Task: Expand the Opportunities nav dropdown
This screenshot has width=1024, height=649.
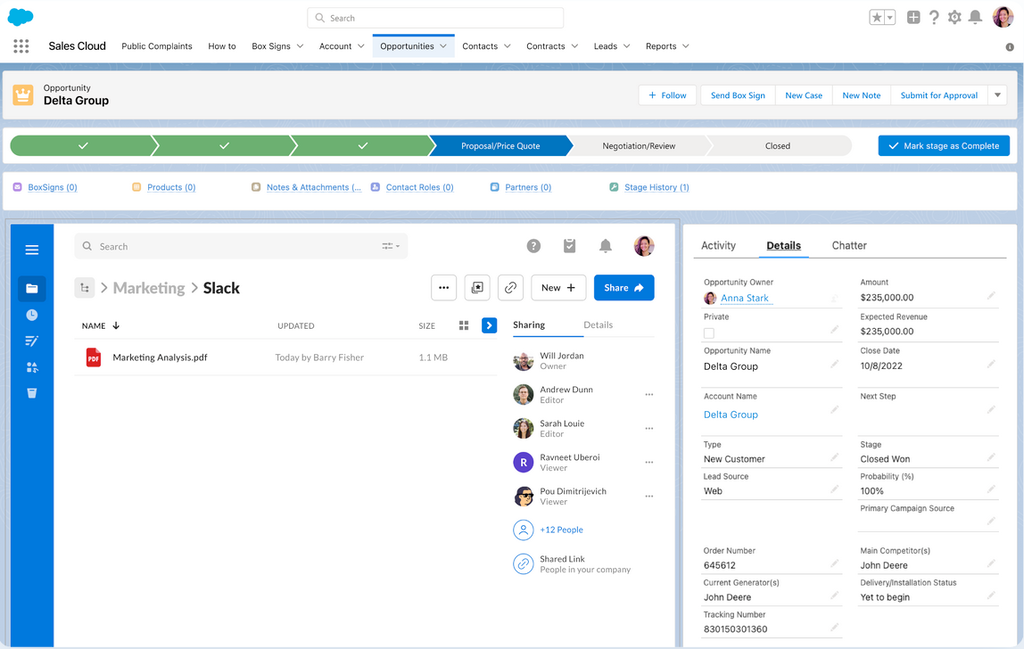Action: click(443, 46)
